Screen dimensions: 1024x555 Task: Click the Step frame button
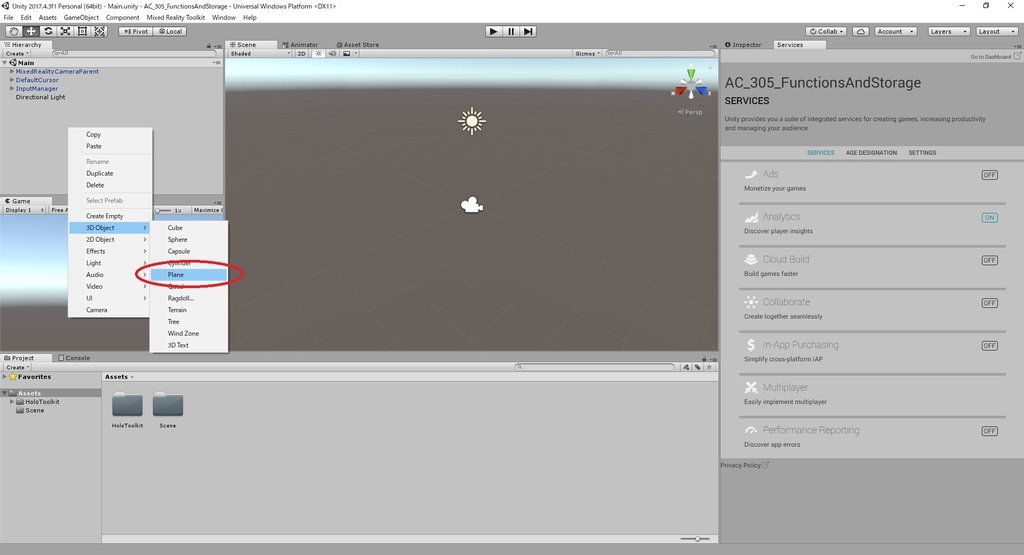[528, 31]
